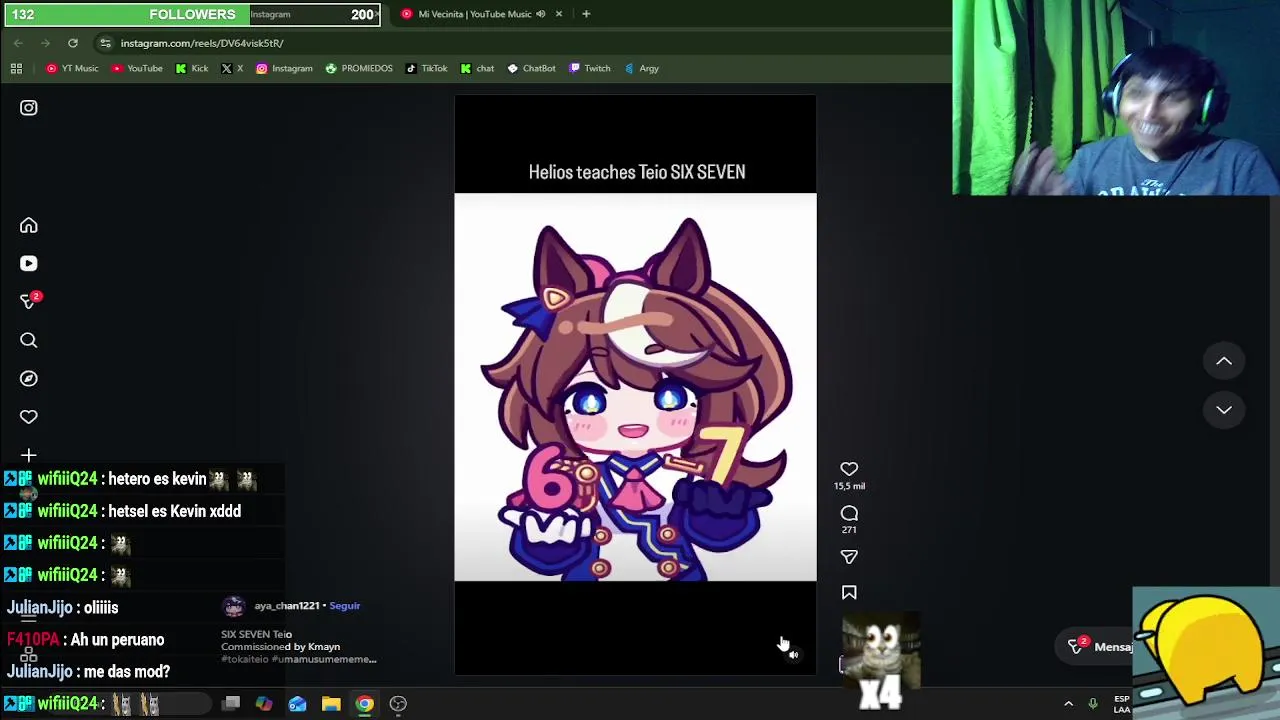Like the reel with heart icon
The height and width of the screenshot is (720, 1280).
[x=849, y=469]
